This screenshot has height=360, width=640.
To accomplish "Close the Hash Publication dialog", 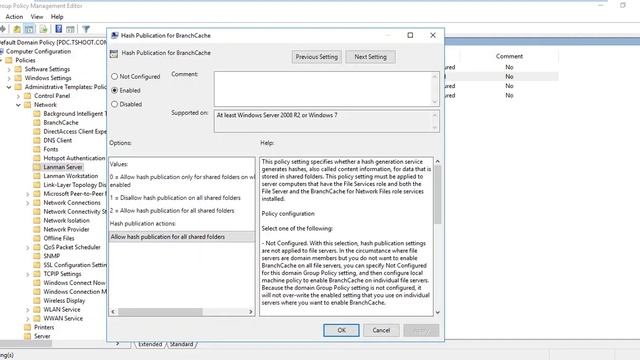I will point(433,35).
